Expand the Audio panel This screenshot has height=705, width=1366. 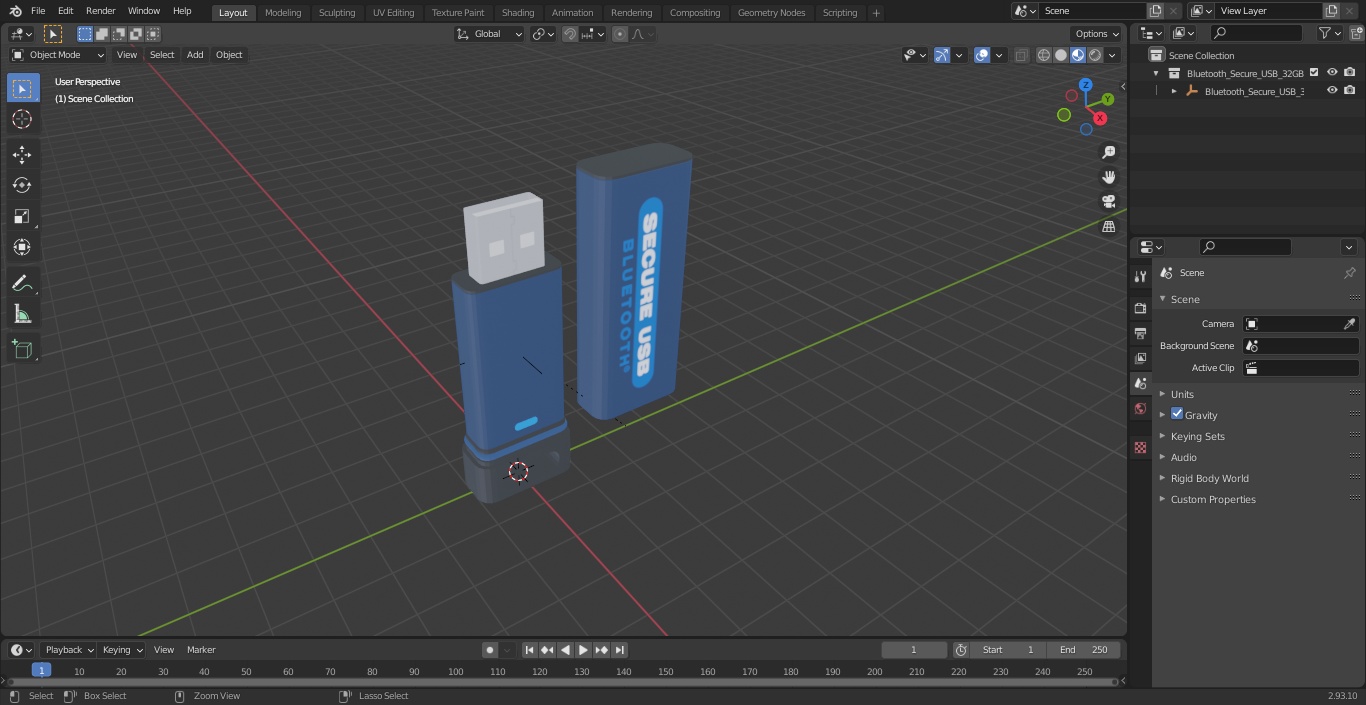tap(1183, 457)
